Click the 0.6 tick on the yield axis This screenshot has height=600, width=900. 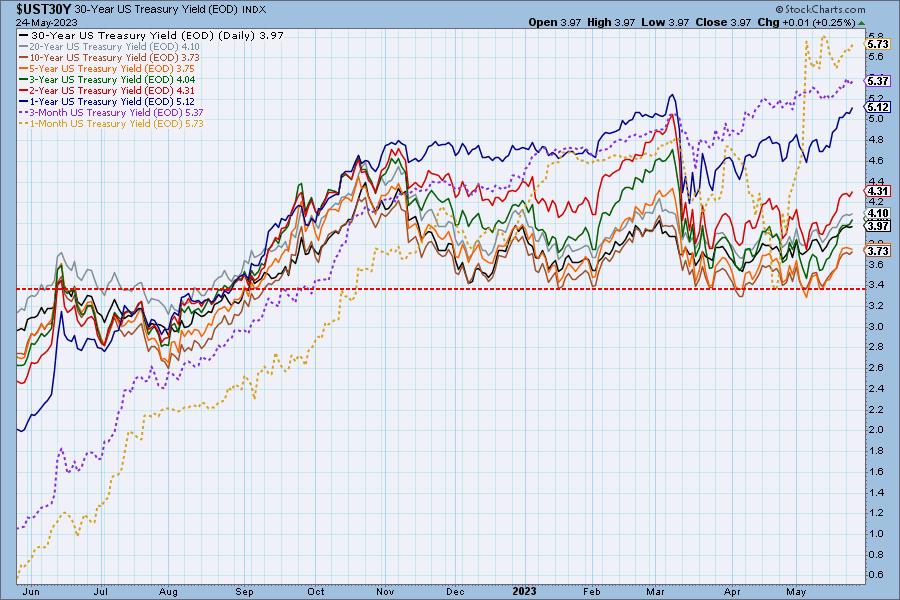tap(876, 575)
